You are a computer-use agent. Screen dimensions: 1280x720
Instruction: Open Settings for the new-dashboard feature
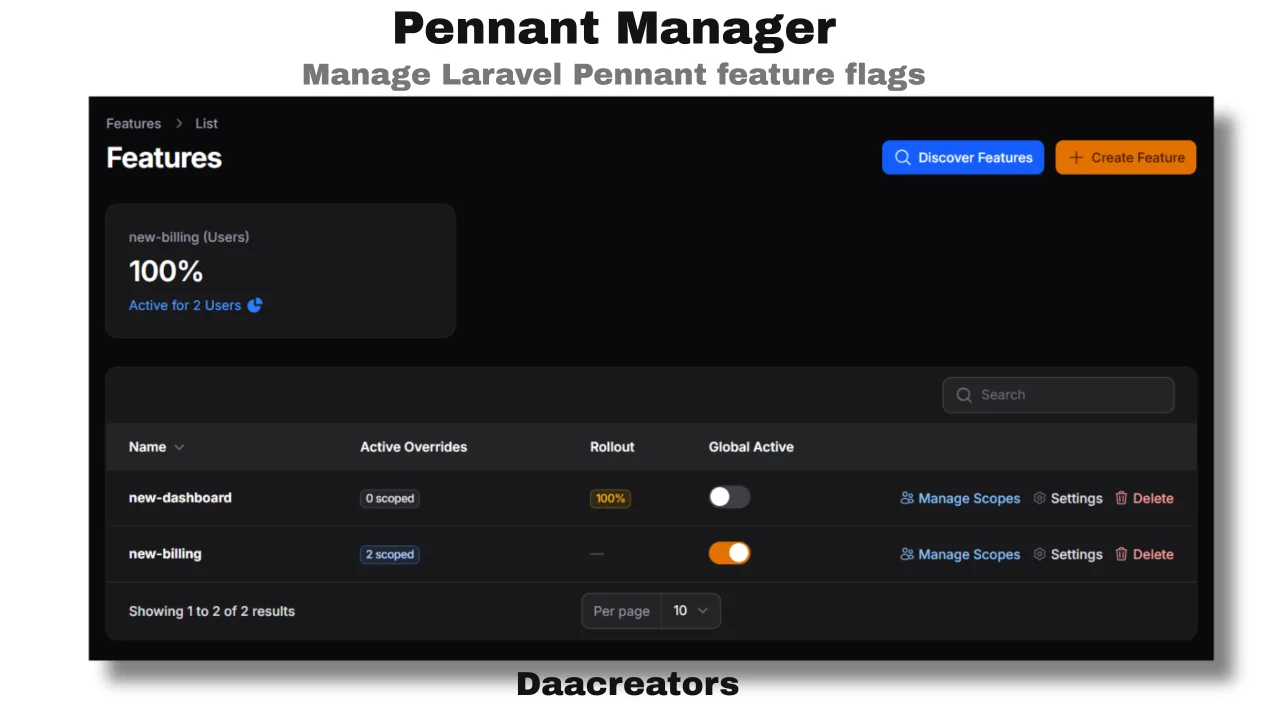[x=1067, y=498]
